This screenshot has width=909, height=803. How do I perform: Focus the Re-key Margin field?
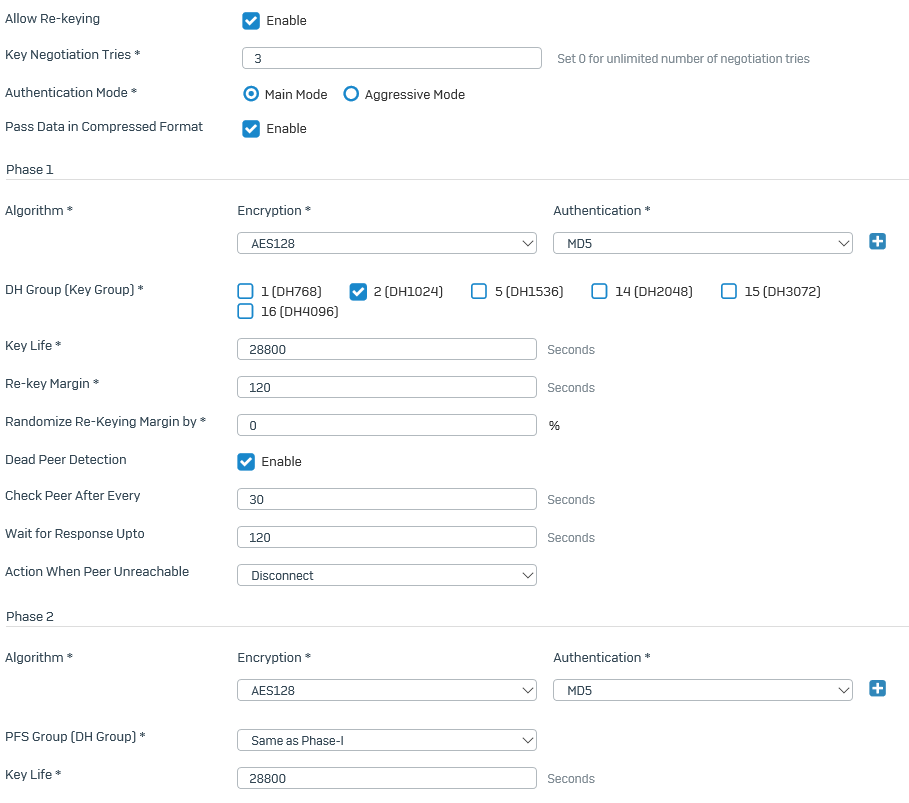(x=387, y=387)
